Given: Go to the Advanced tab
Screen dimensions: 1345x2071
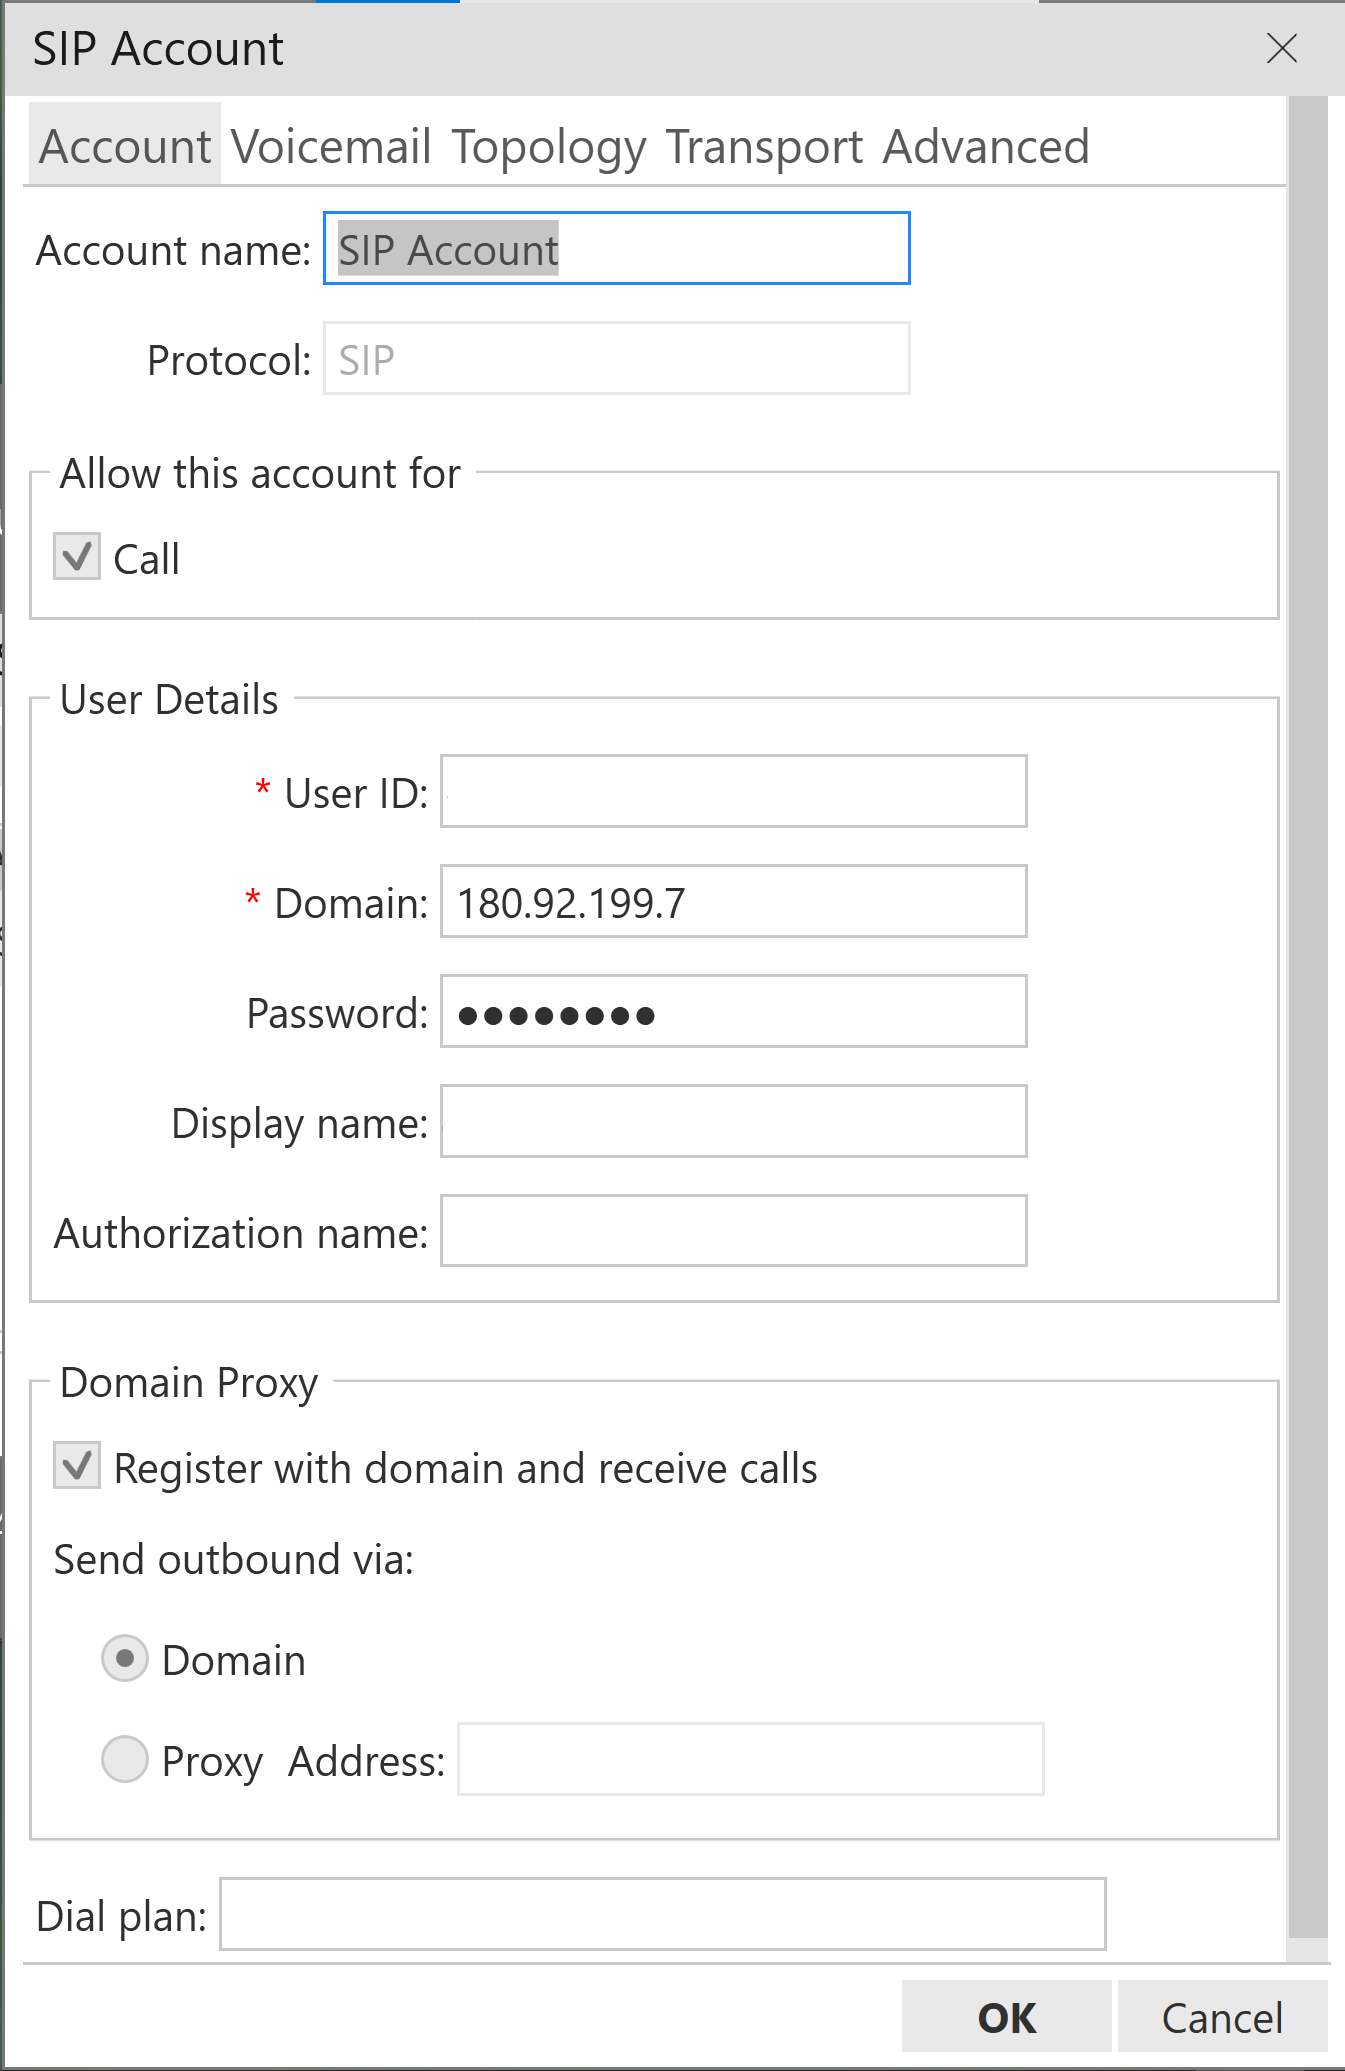Looking at the screenshot, I should coord(985,147).
